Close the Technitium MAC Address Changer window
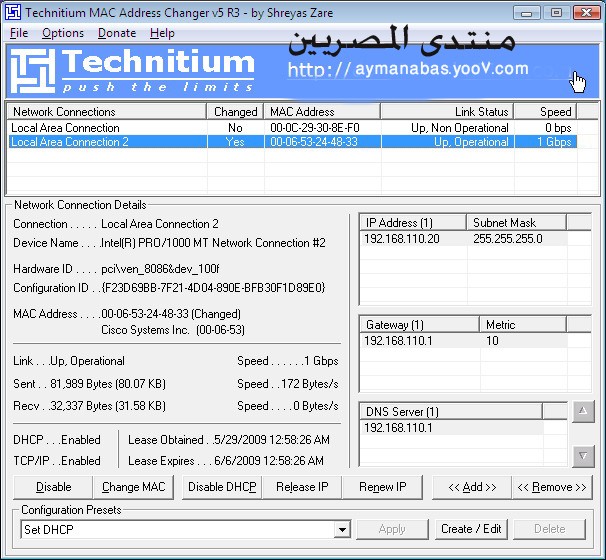This screenshot has width=606, height=560. pos(587,13)
